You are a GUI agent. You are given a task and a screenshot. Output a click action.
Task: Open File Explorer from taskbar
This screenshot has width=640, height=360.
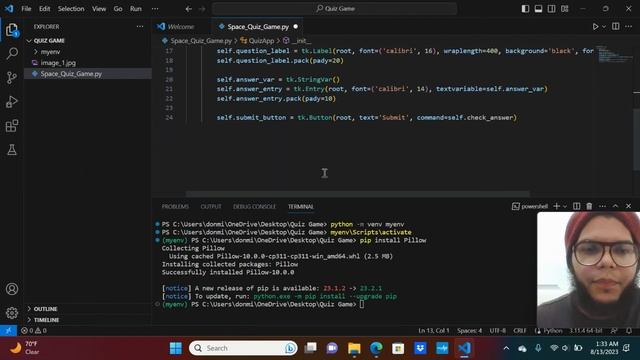tap(354, 348)
